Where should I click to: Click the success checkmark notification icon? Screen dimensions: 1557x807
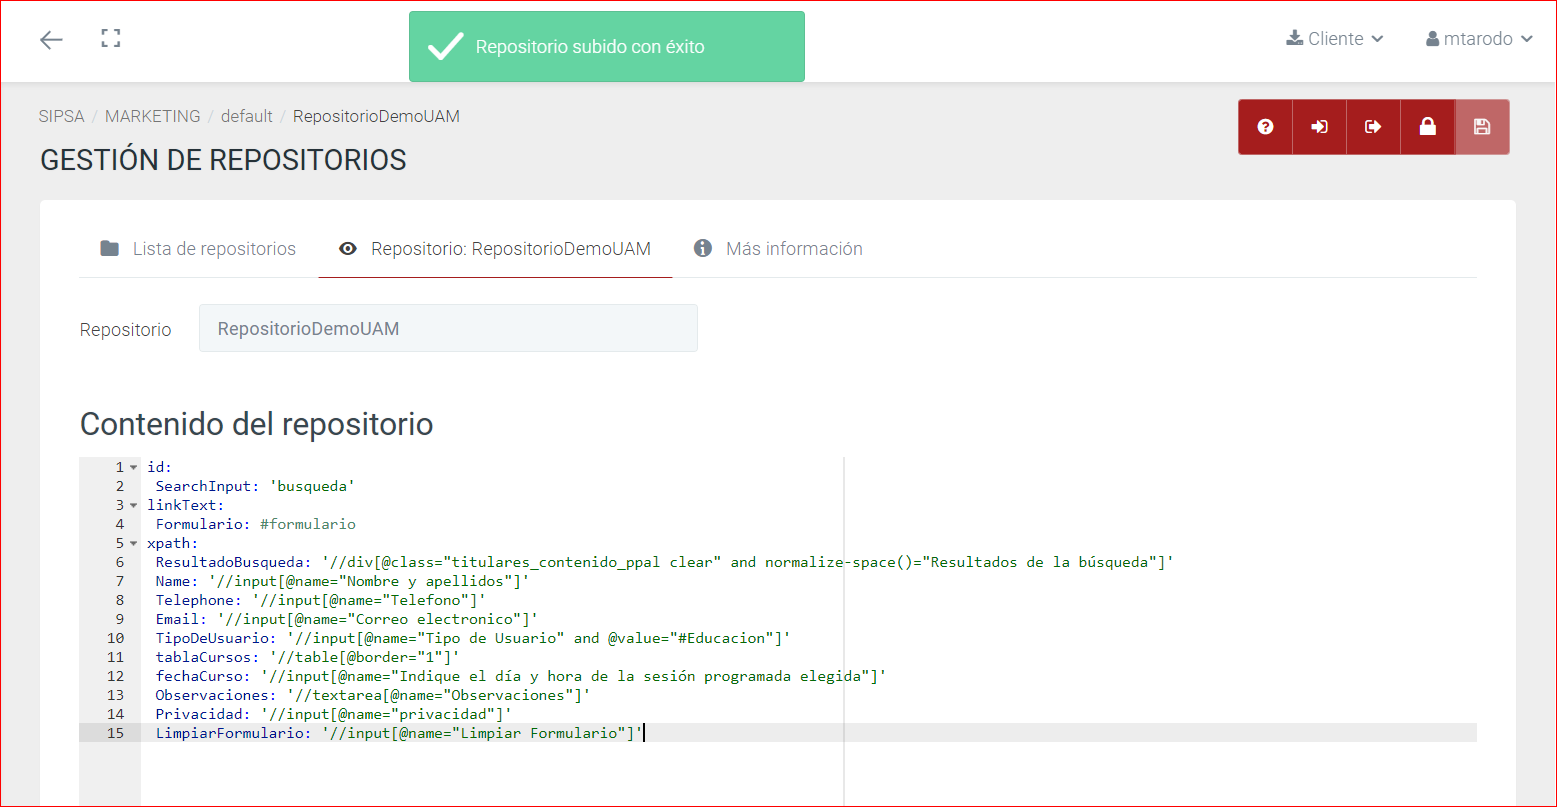tap(445, 47)
